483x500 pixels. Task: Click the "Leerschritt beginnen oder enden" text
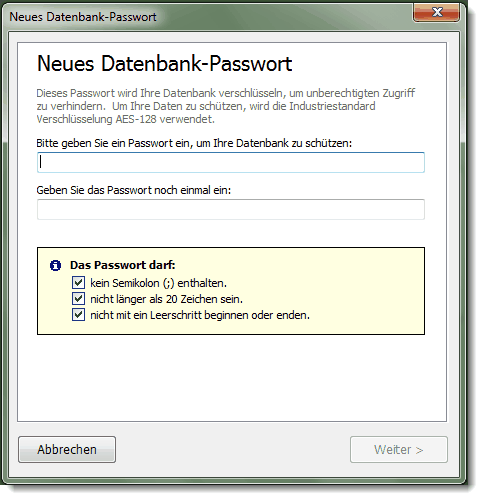230,315
